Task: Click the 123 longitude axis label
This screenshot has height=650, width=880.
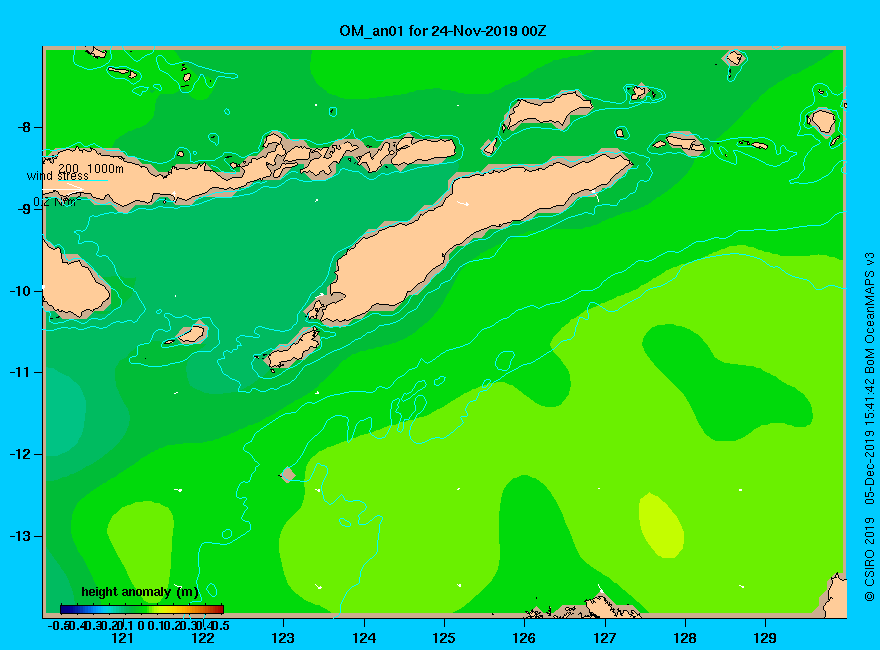Action: coord(283,638)
